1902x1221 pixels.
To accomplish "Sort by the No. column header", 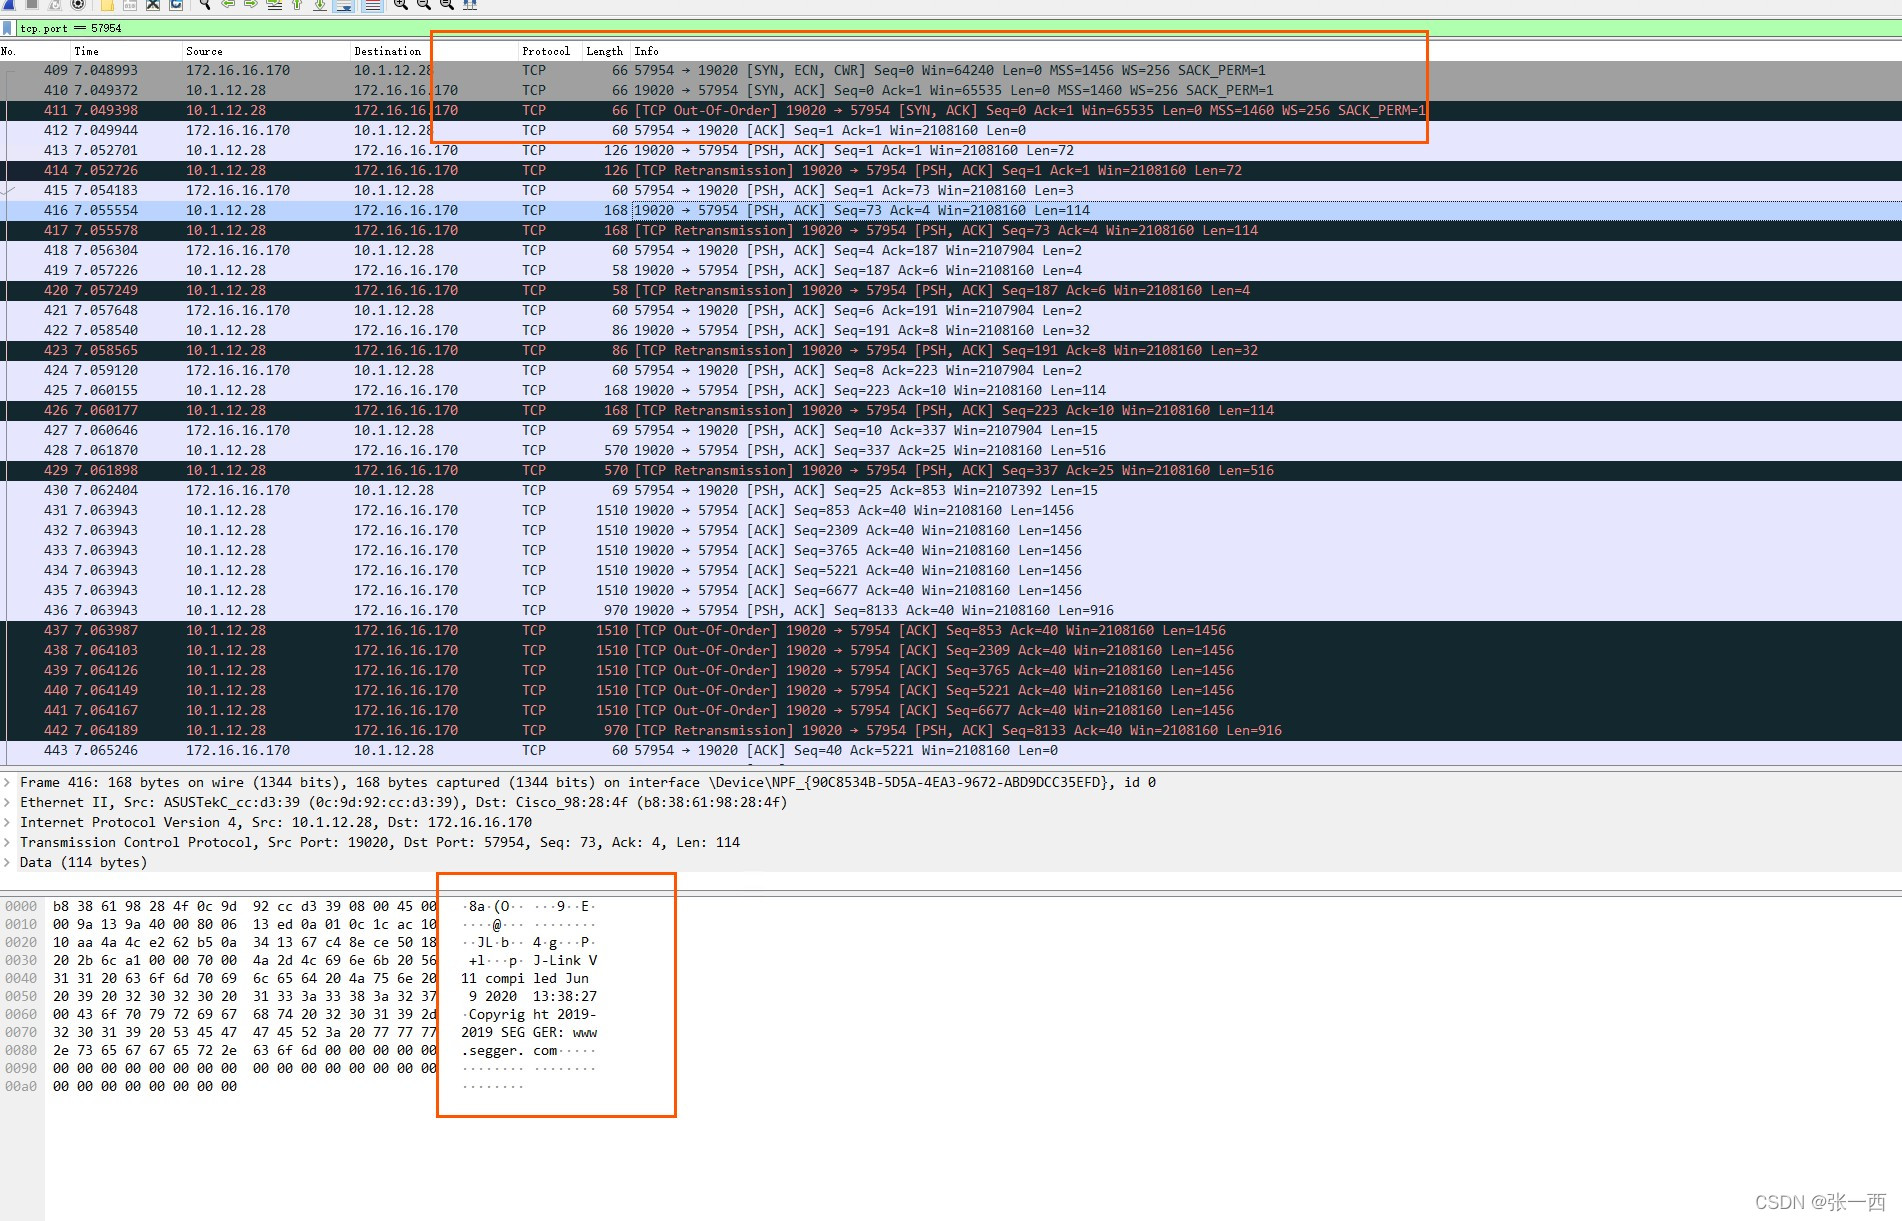I will (34, 51).
